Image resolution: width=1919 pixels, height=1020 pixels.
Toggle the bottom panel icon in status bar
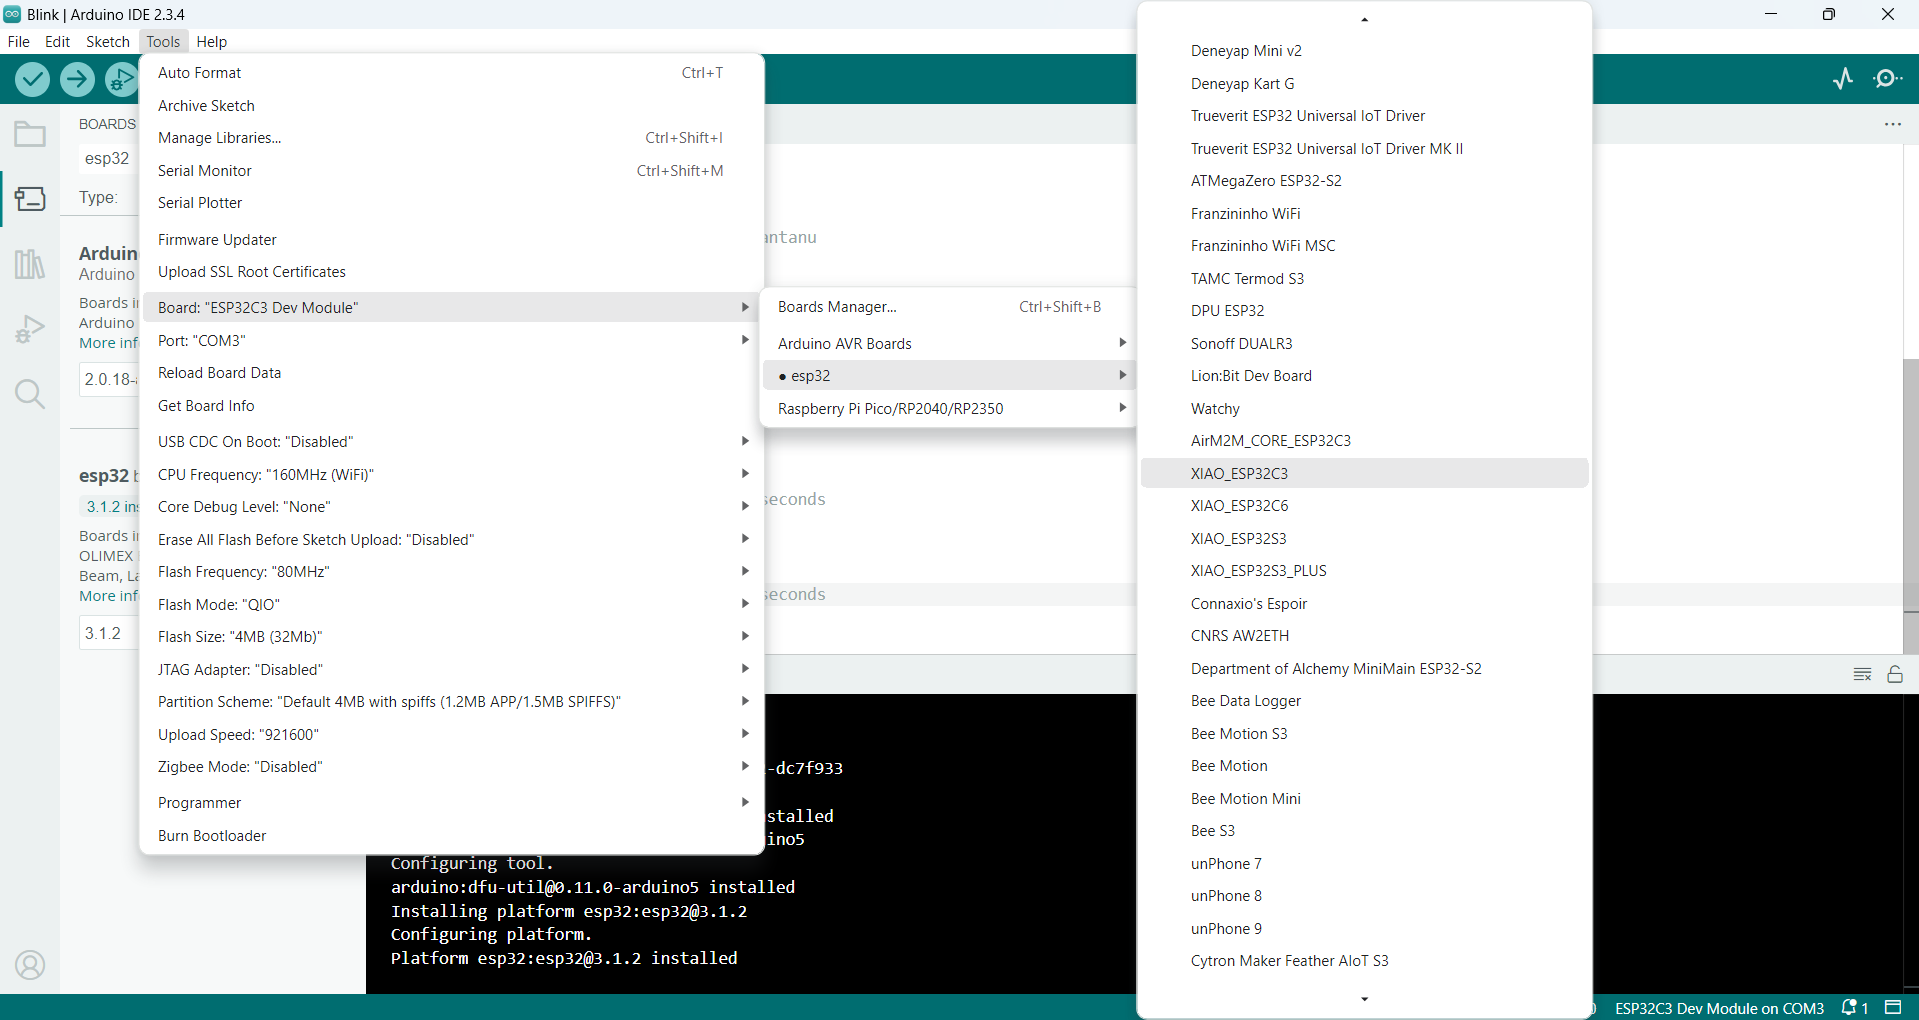click(1893, 1007)
